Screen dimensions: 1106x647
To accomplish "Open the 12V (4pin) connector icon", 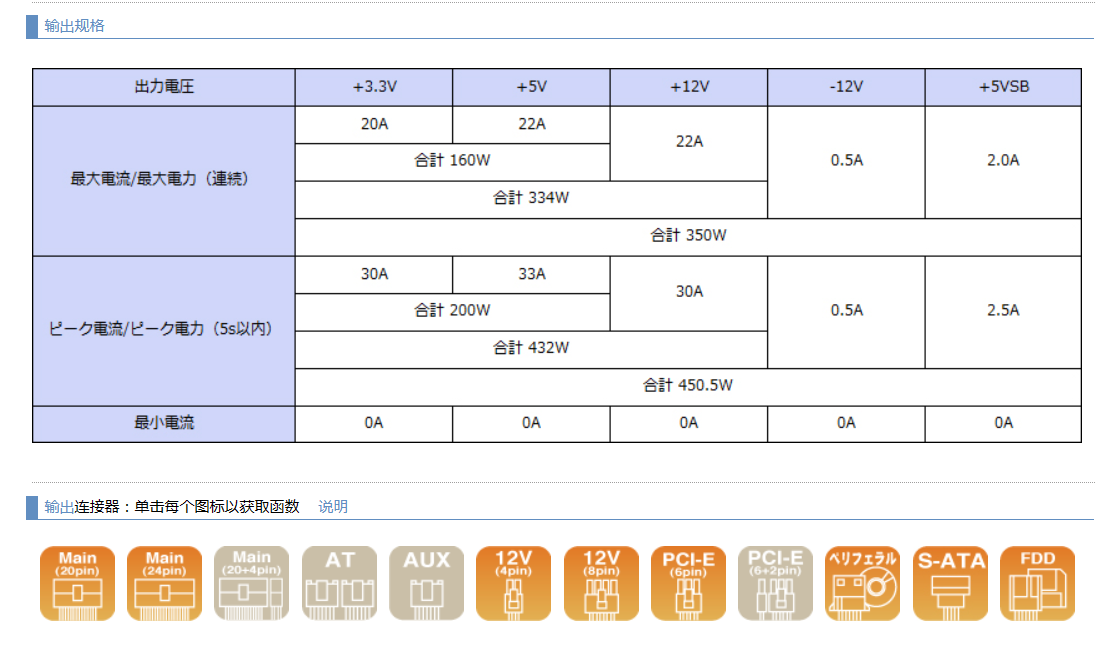I will (514, 583).
